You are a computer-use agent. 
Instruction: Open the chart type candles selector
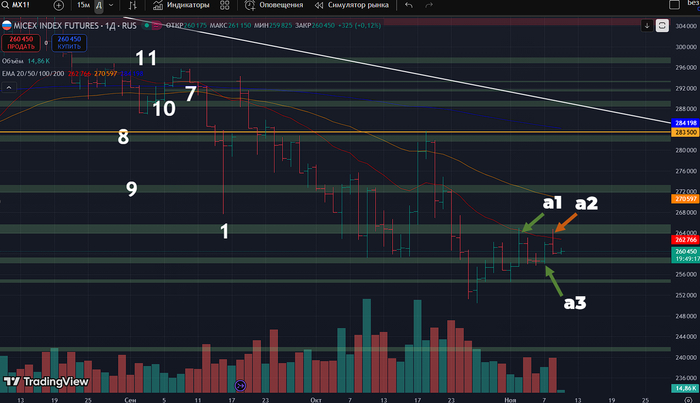[133, 6]
